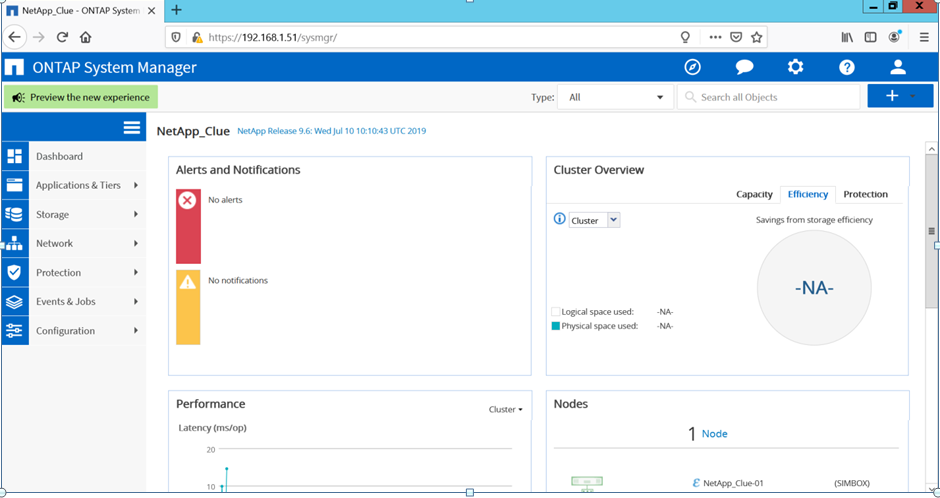Viewport: 940px width, 498px height.
Task: Open the help question mark icon
Action: click(x=846, y=67)
